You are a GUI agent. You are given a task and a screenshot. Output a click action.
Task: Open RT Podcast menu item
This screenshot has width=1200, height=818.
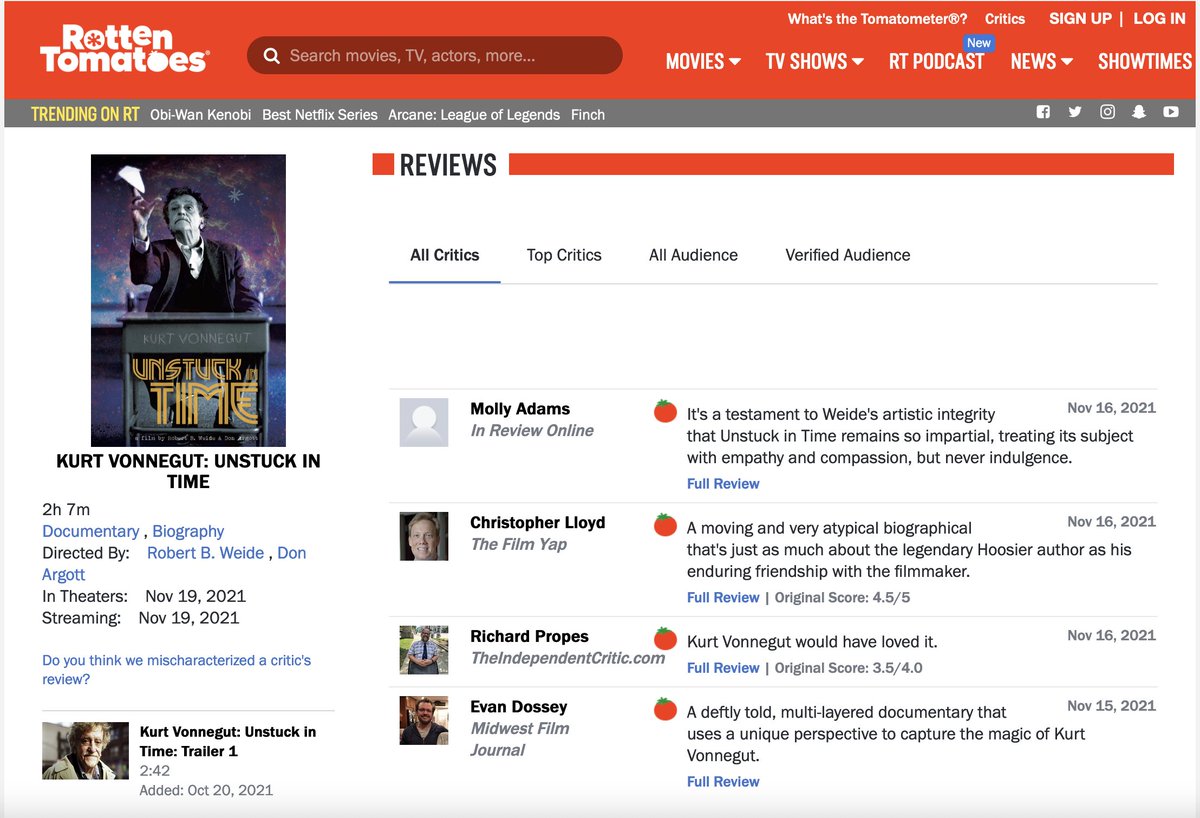[936, 61]
